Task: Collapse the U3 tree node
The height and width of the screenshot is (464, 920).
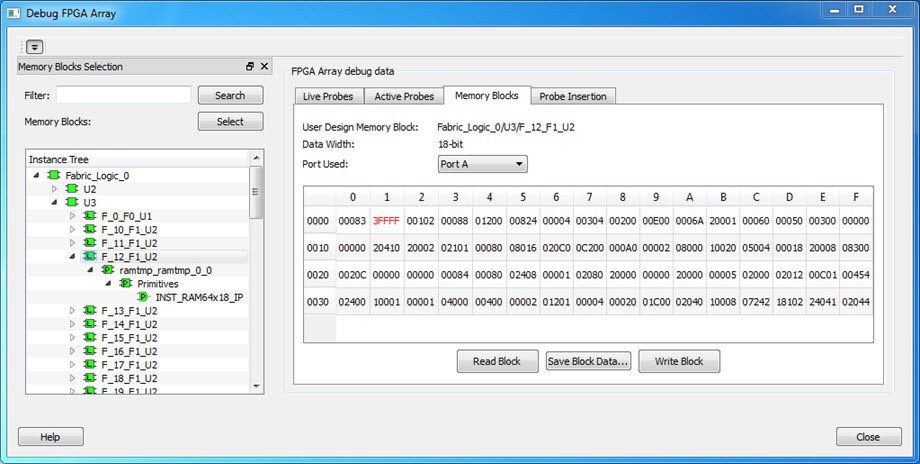Action: (x=54, y=202)
